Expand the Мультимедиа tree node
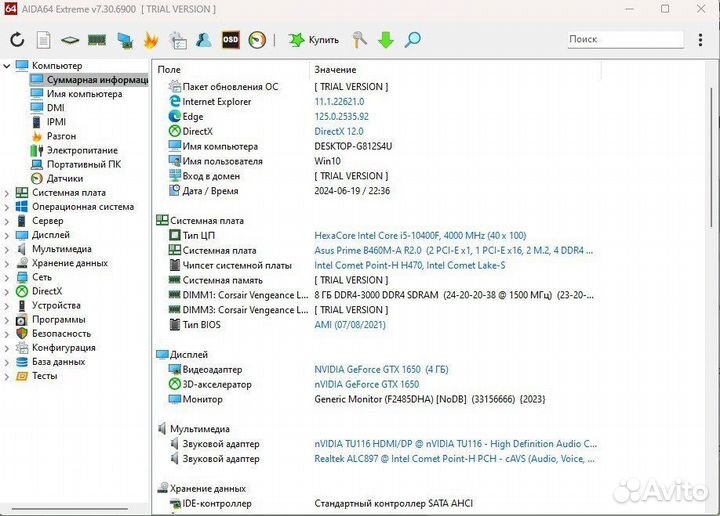Image resolution: width=720 pixels, height=516 pixels. (x=6, y=250)
